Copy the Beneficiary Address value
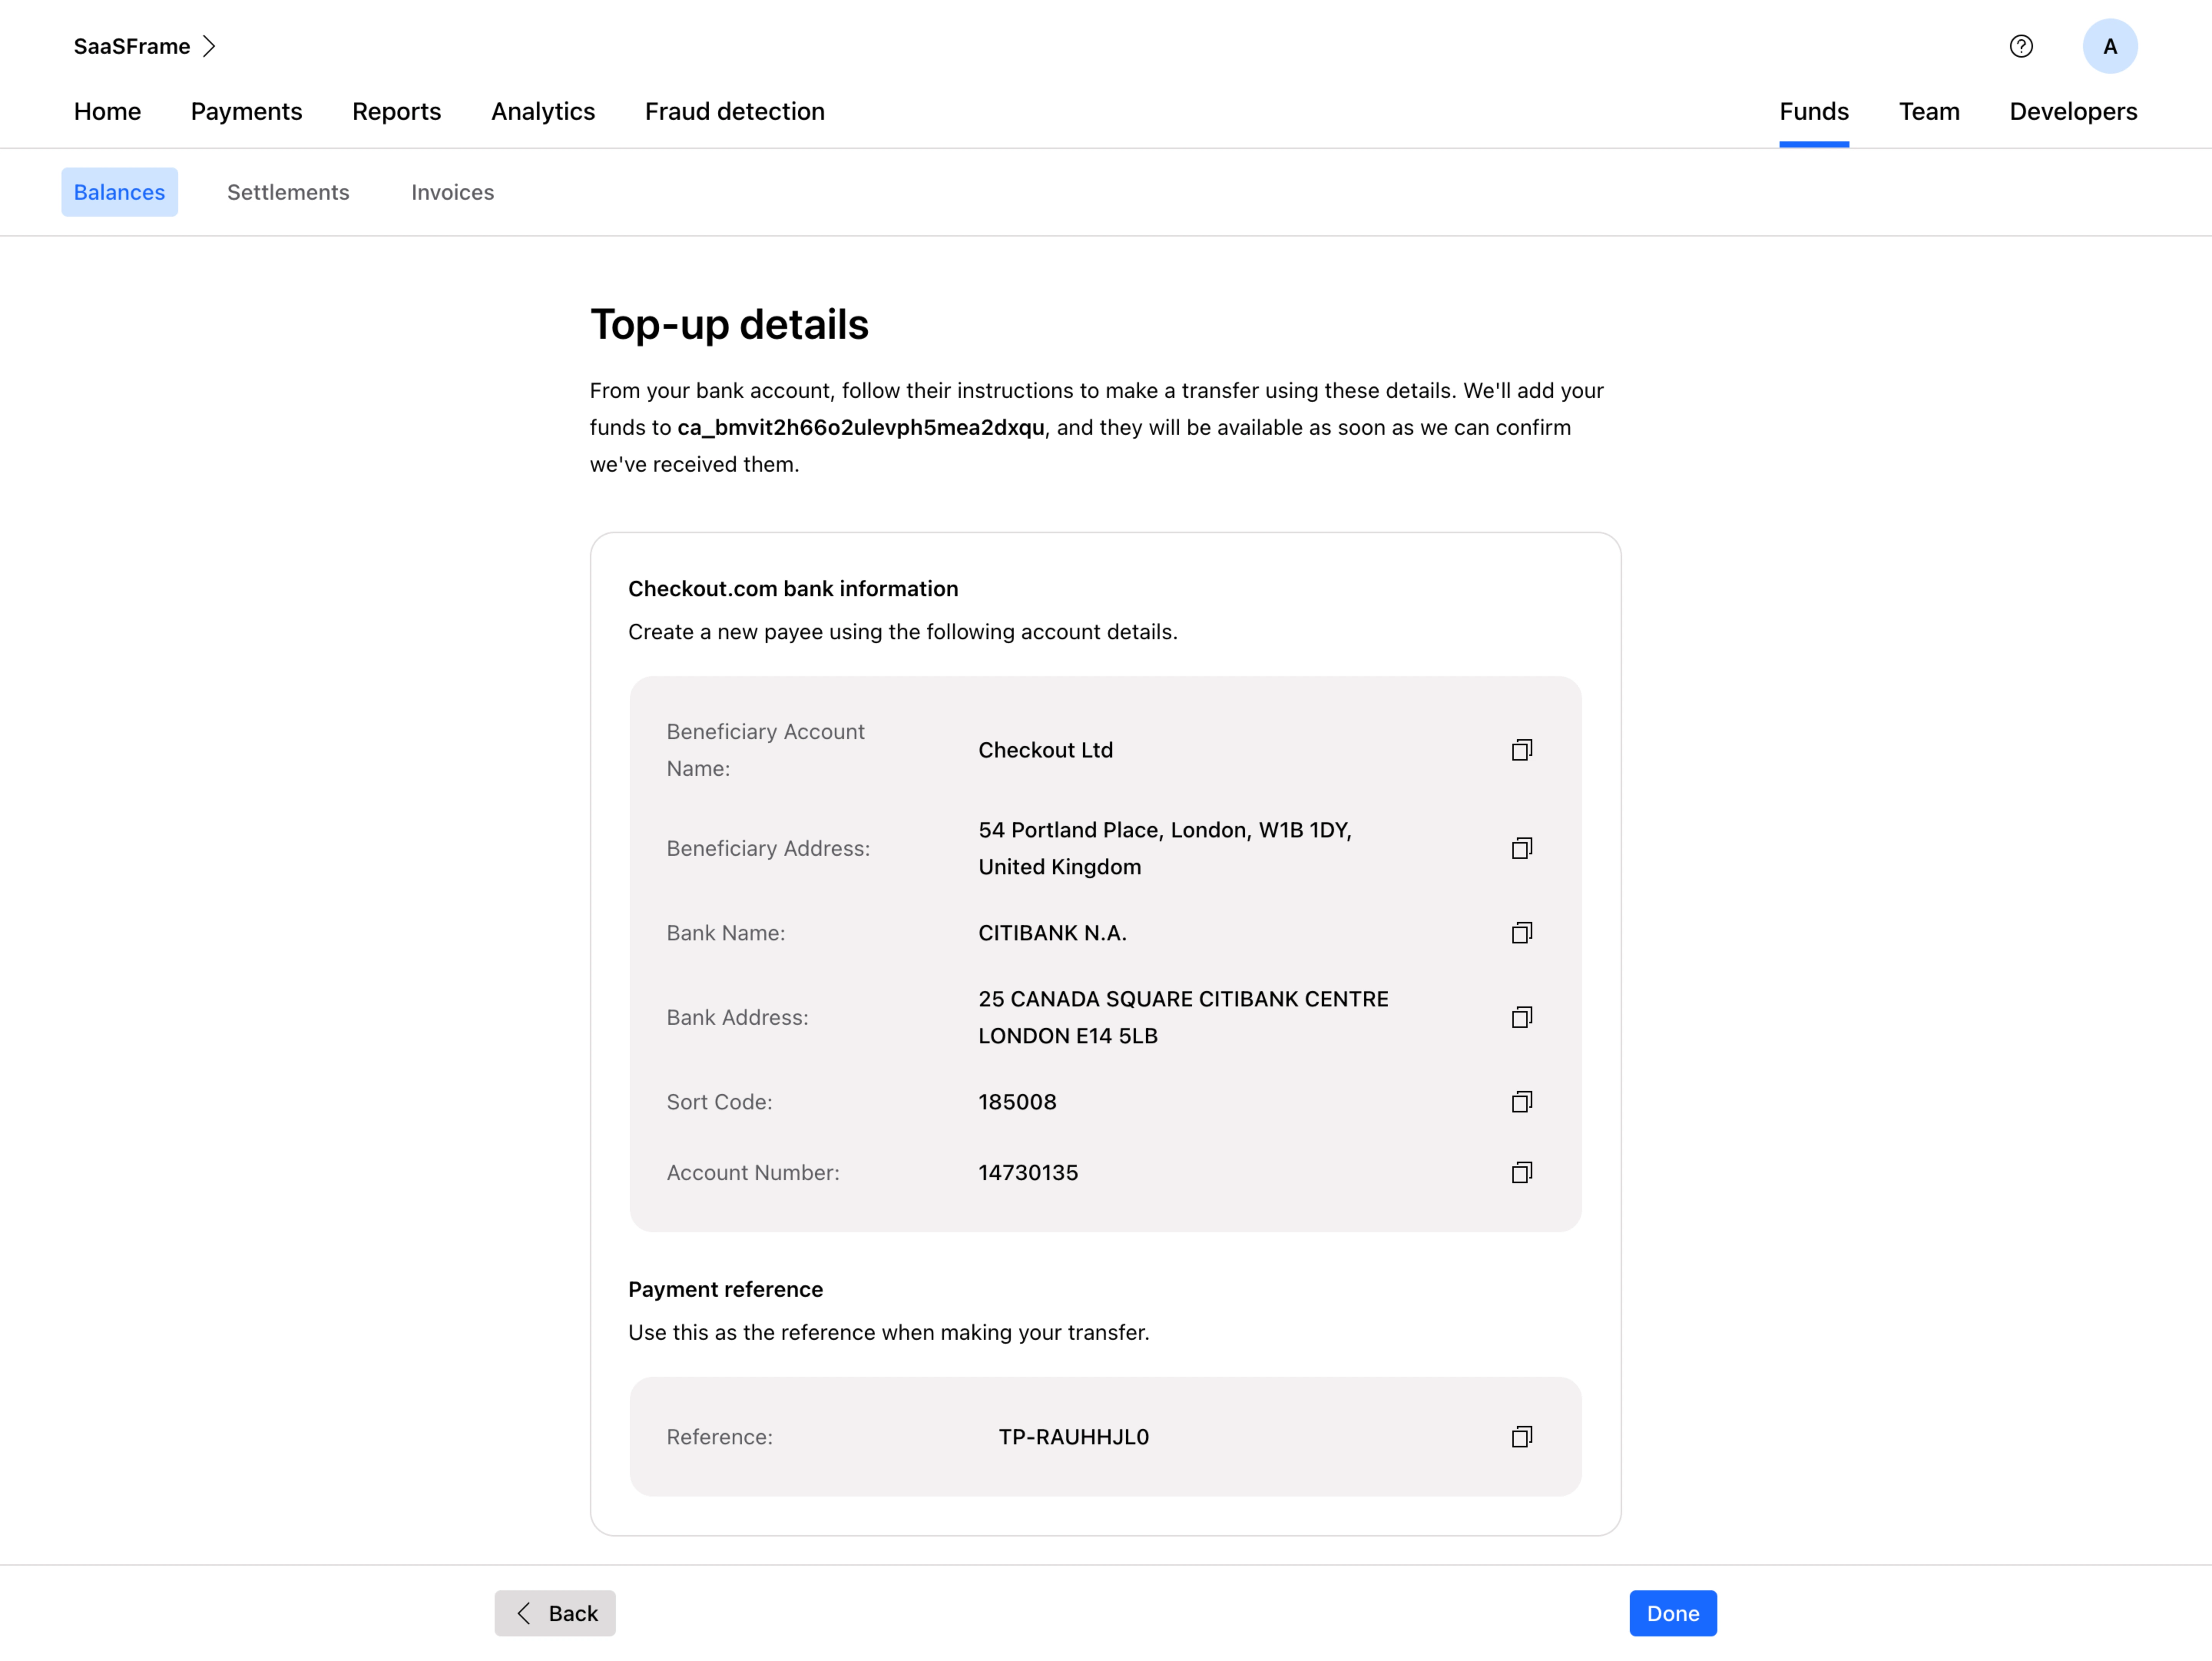The image size is (2212, 1661). click(1521, 848)
